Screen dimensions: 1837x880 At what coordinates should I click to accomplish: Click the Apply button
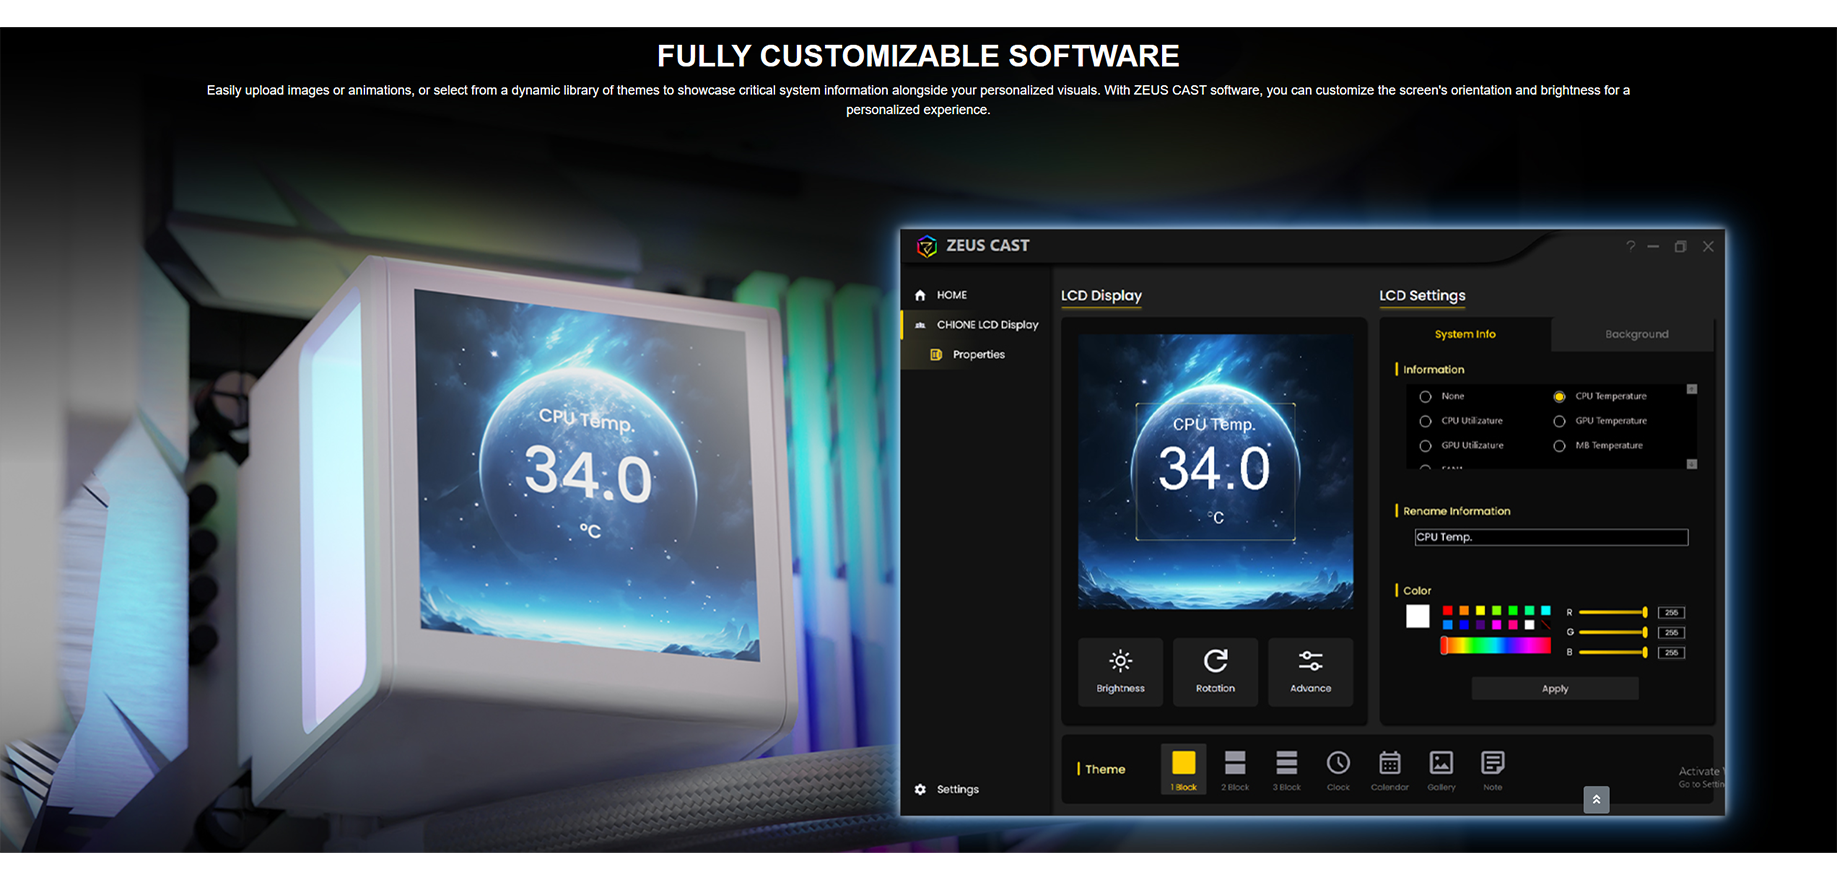pyautogui.click(x=1555, y=688)
